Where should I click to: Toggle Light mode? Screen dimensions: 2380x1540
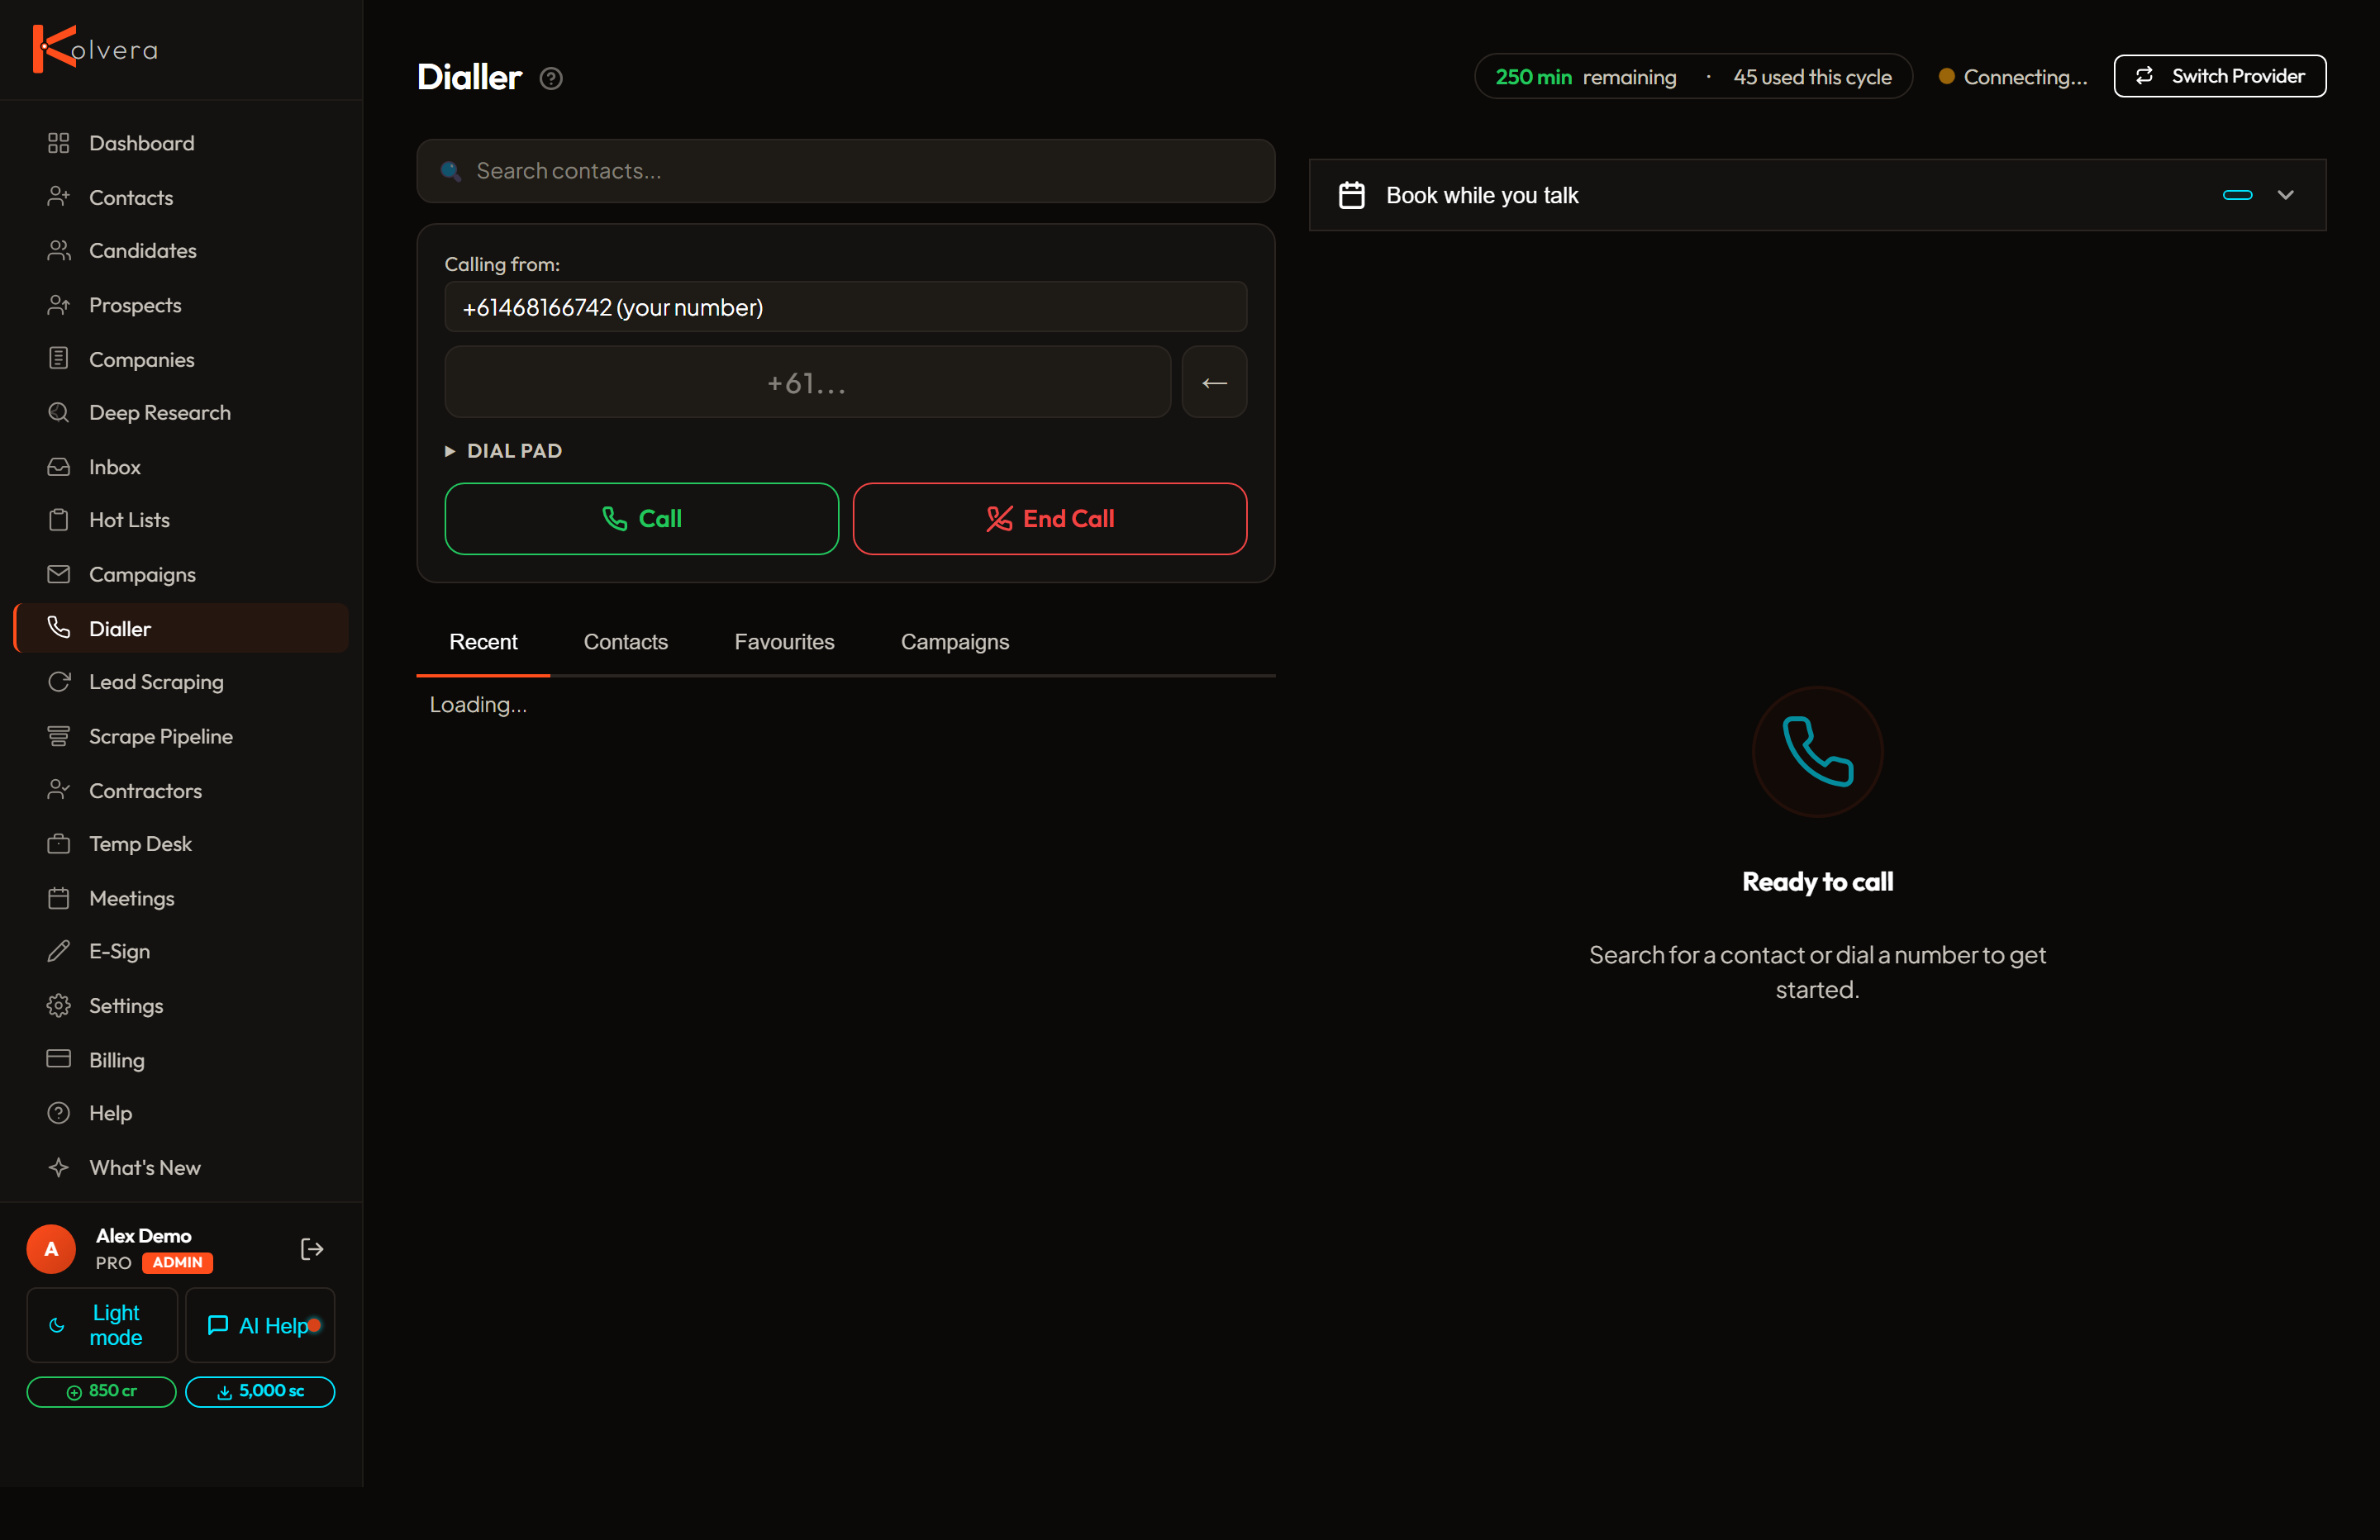coord(102,1325)
